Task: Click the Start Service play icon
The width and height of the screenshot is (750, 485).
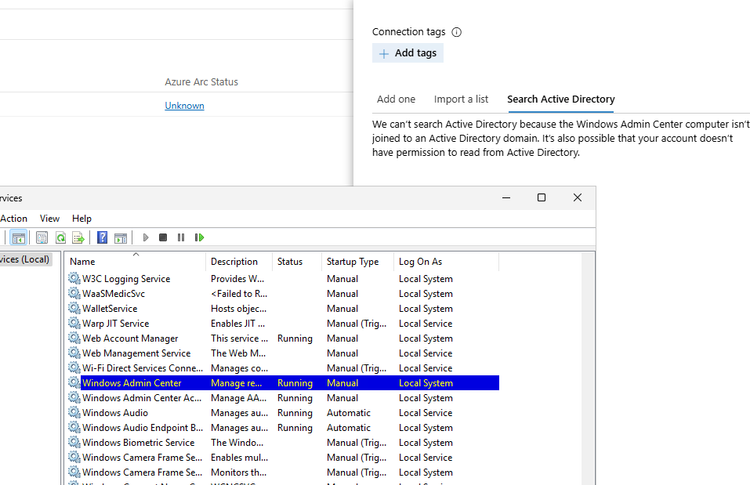Action: 146,238
